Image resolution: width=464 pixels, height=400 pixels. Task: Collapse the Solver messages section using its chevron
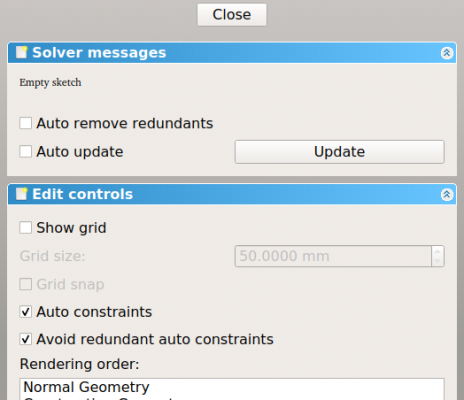click(x=447, y=53)
